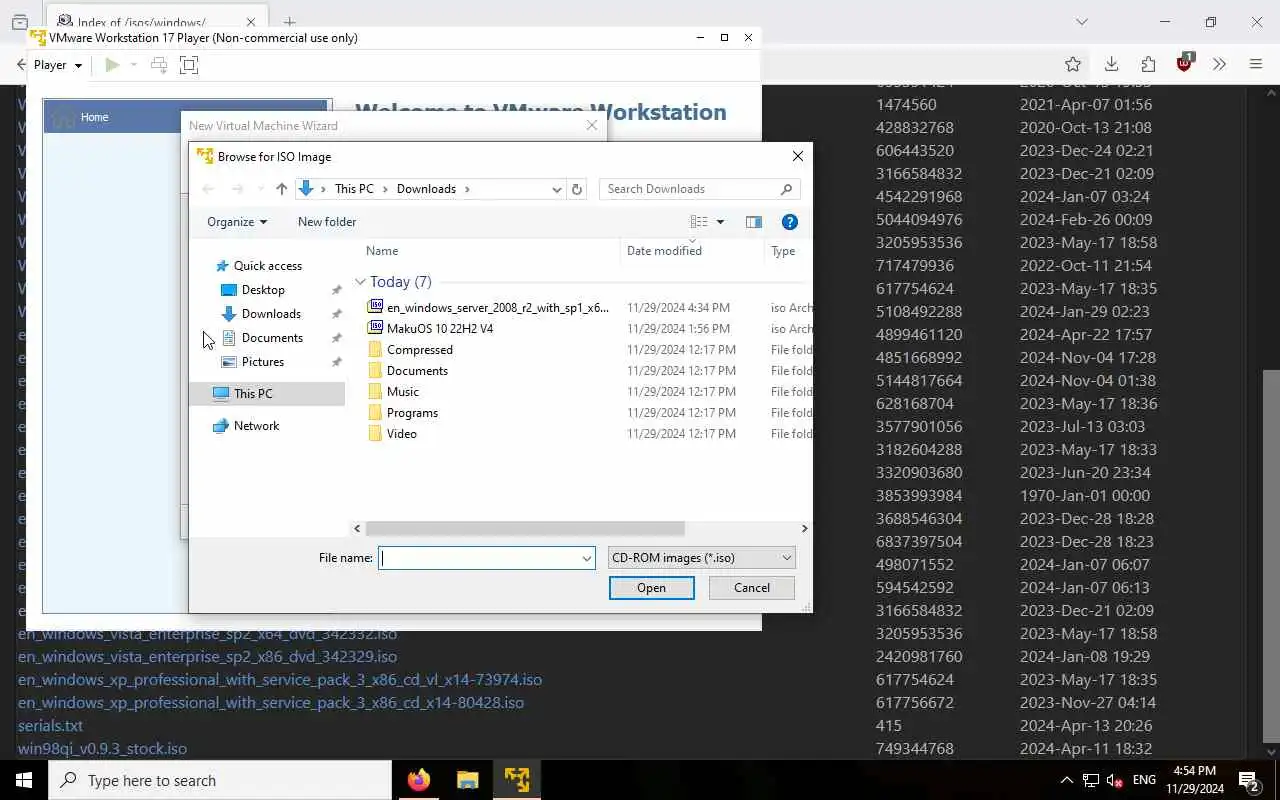
Task: Click VMware send Ctrl+Alt+Del icon
Action: pos(159,65)
